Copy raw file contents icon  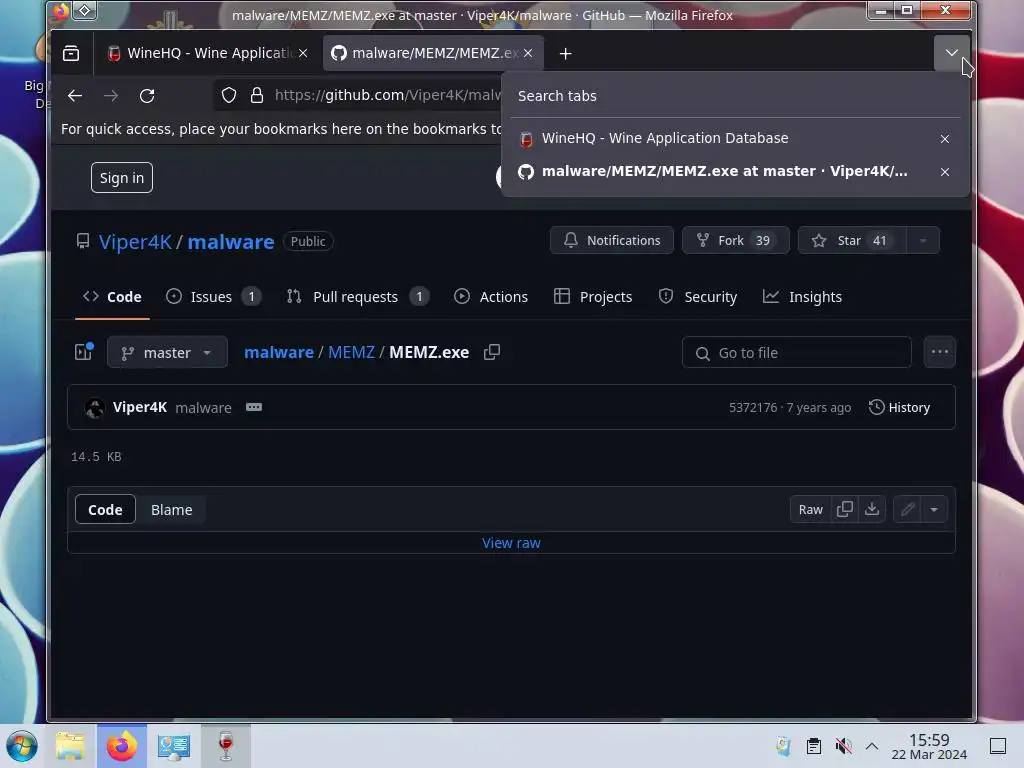[844, 509]
